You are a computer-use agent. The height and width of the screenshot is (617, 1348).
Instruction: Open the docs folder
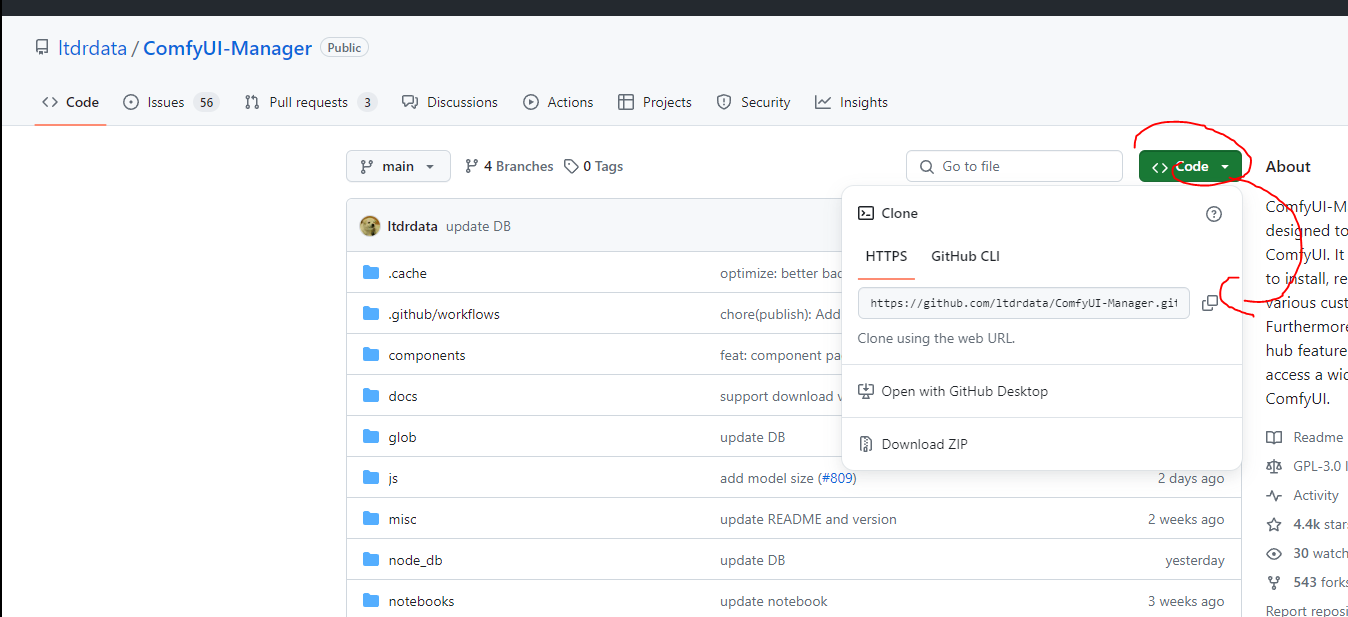coord(403,396)
